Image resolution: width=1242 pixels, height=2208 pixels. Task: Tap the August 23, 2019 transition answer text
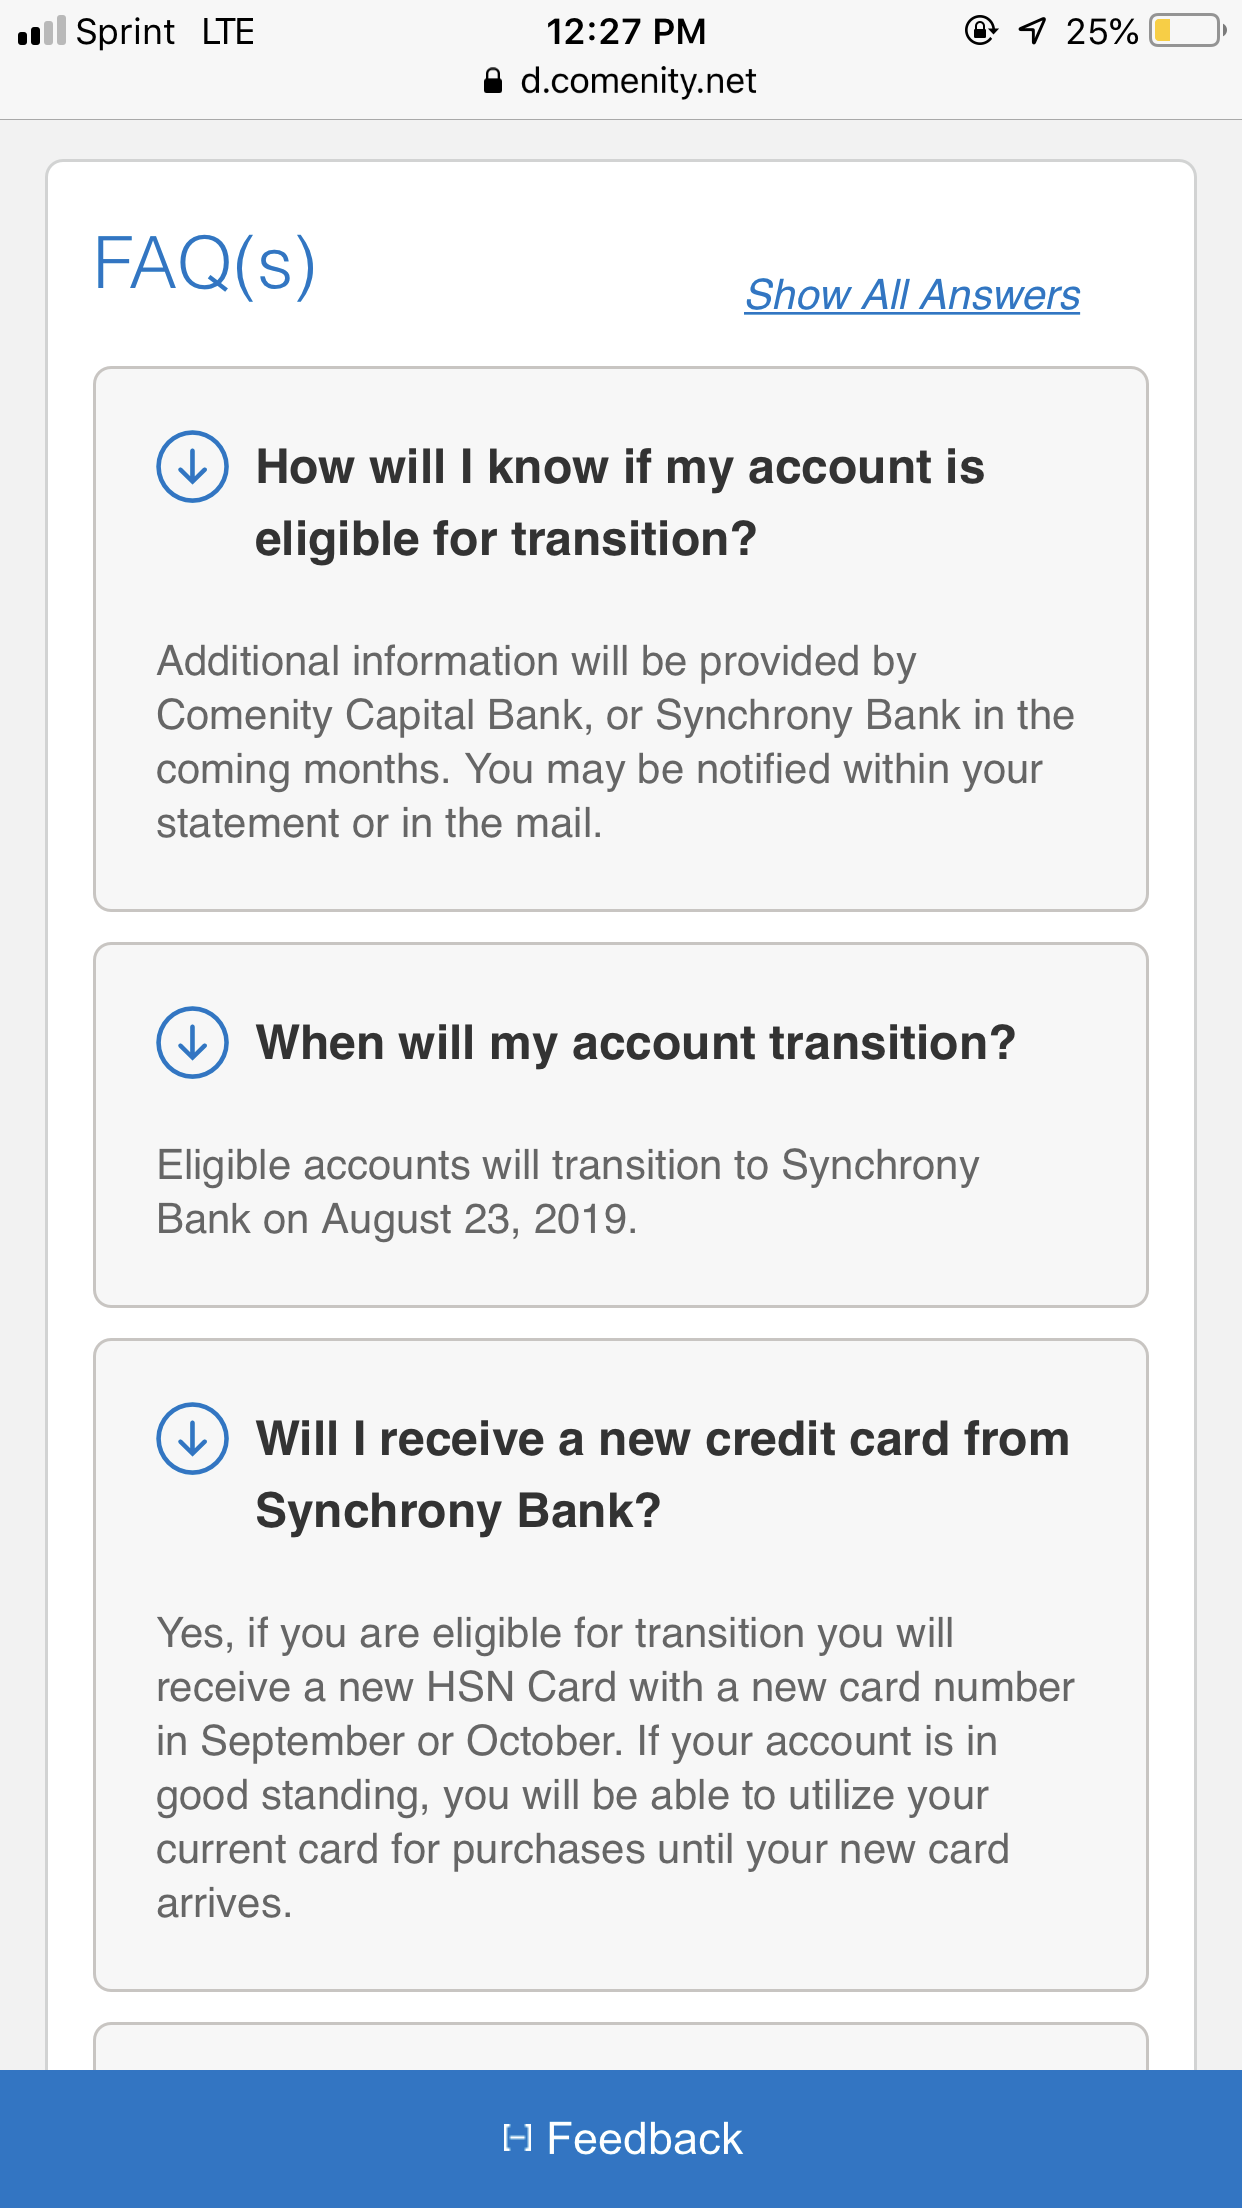[x=567, y=1192]
